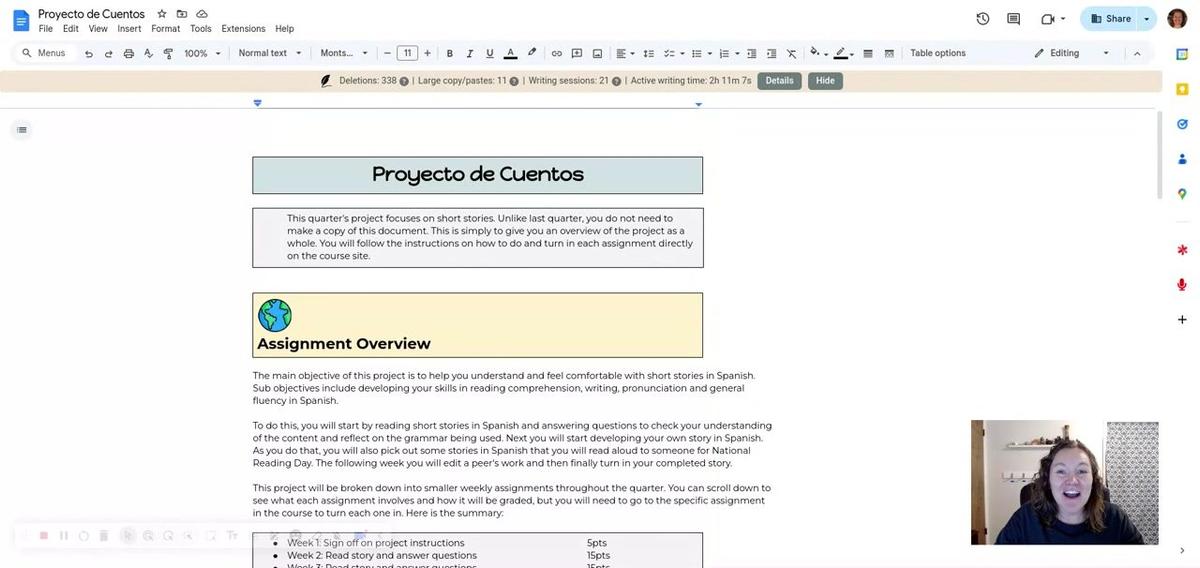1200x568 pixels.
Task: Open the File menu
Action: [x=46, y=29]
